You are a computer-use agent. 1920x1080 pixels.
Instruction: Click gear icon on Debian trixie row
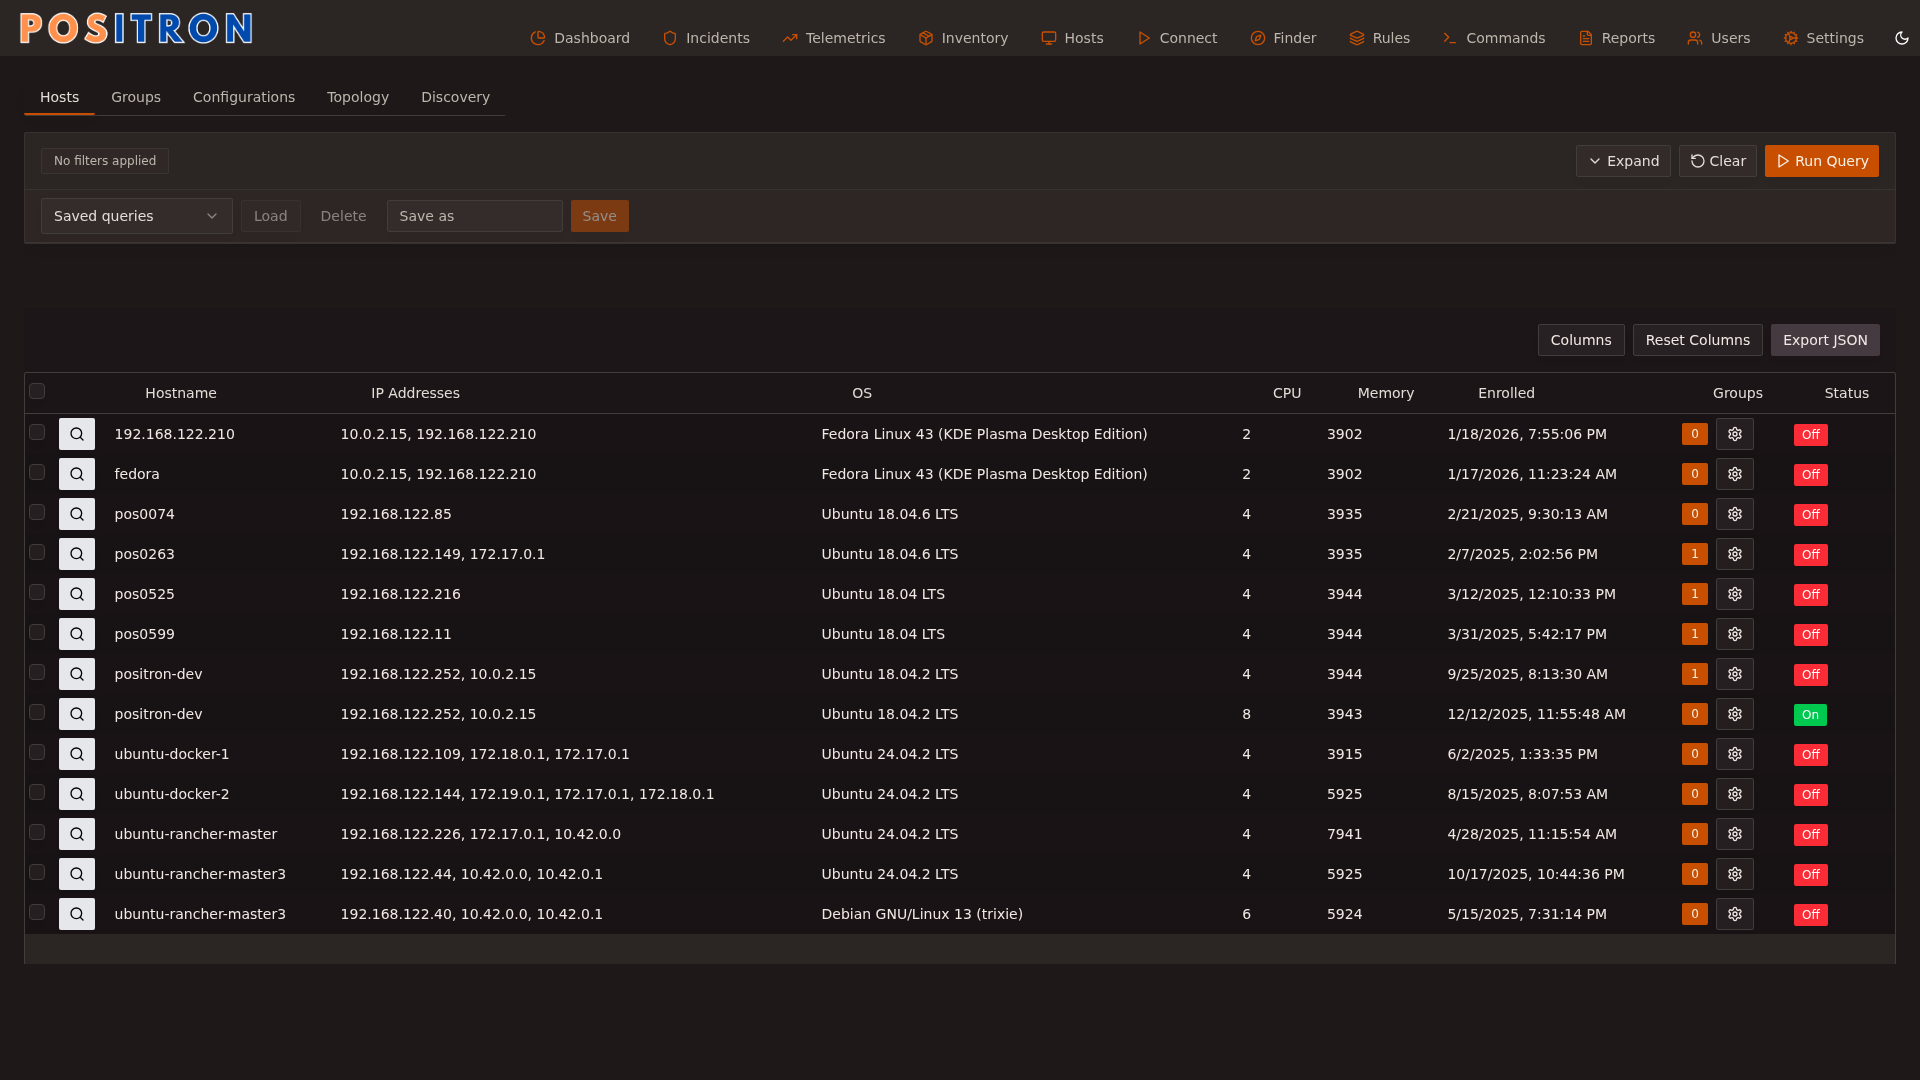click(x=1734, y=914)
